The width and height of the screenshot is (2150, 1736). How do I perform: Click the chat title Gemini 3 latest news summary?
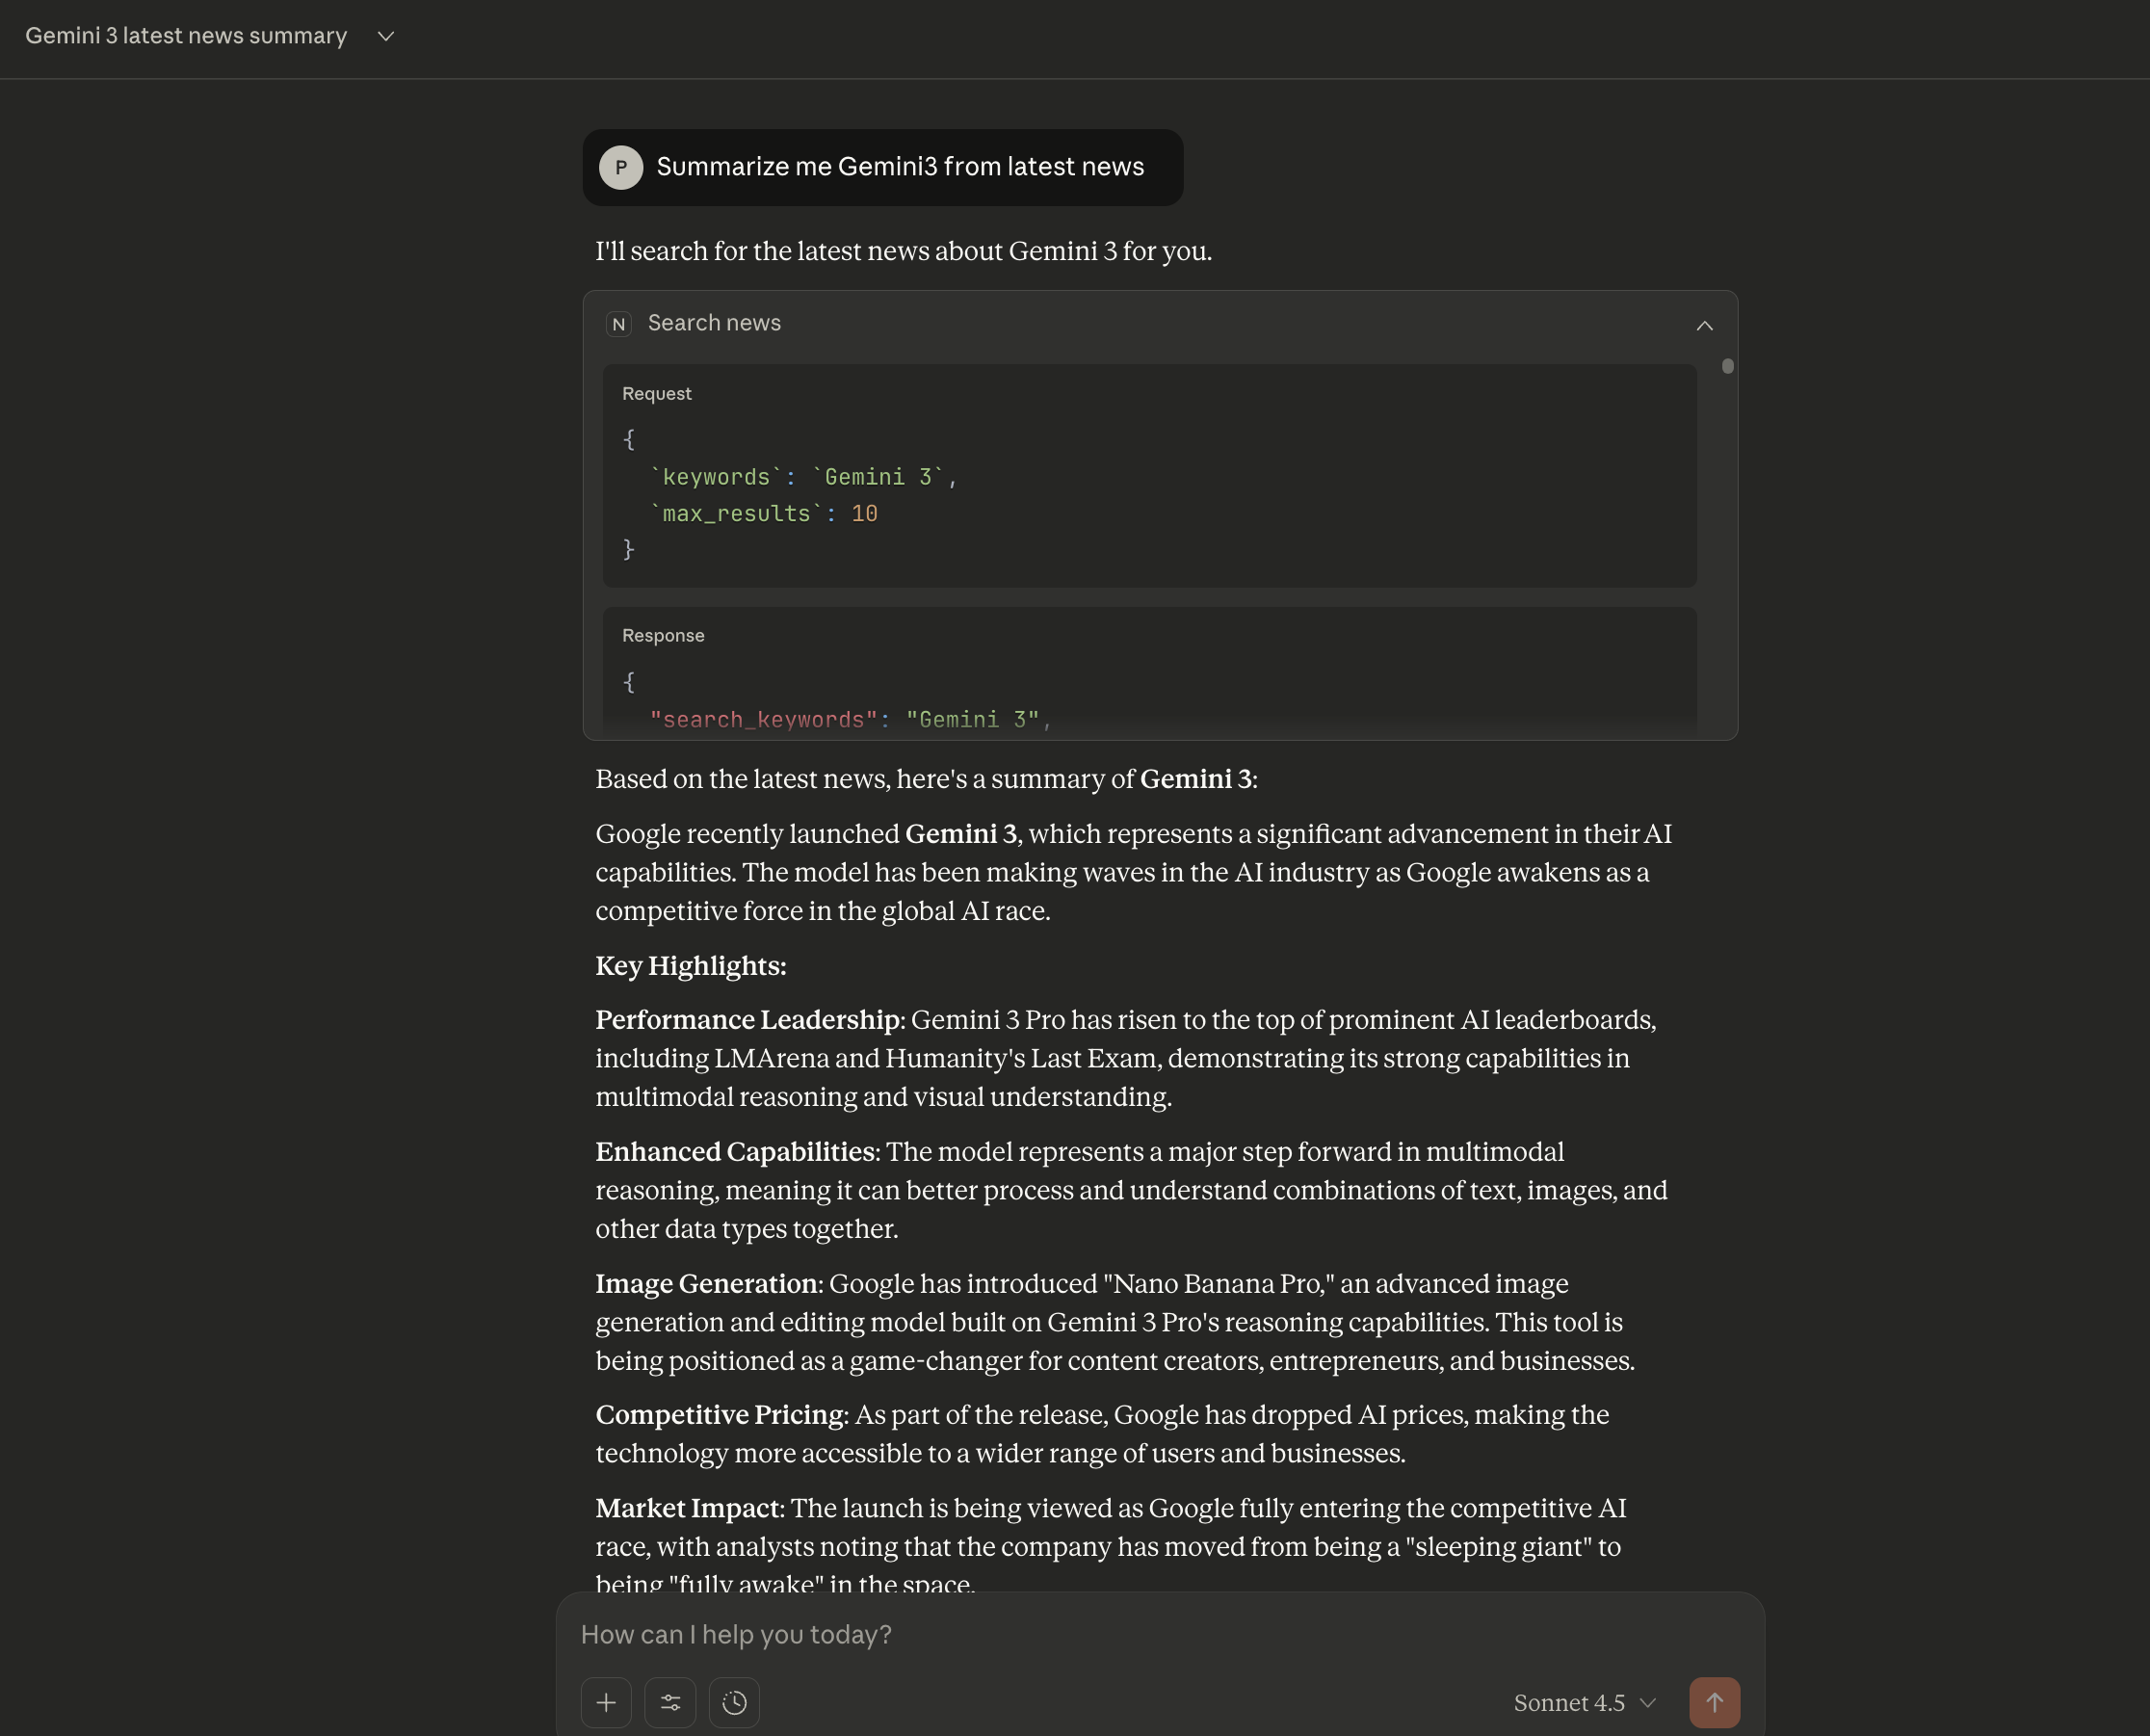point(186,36)
